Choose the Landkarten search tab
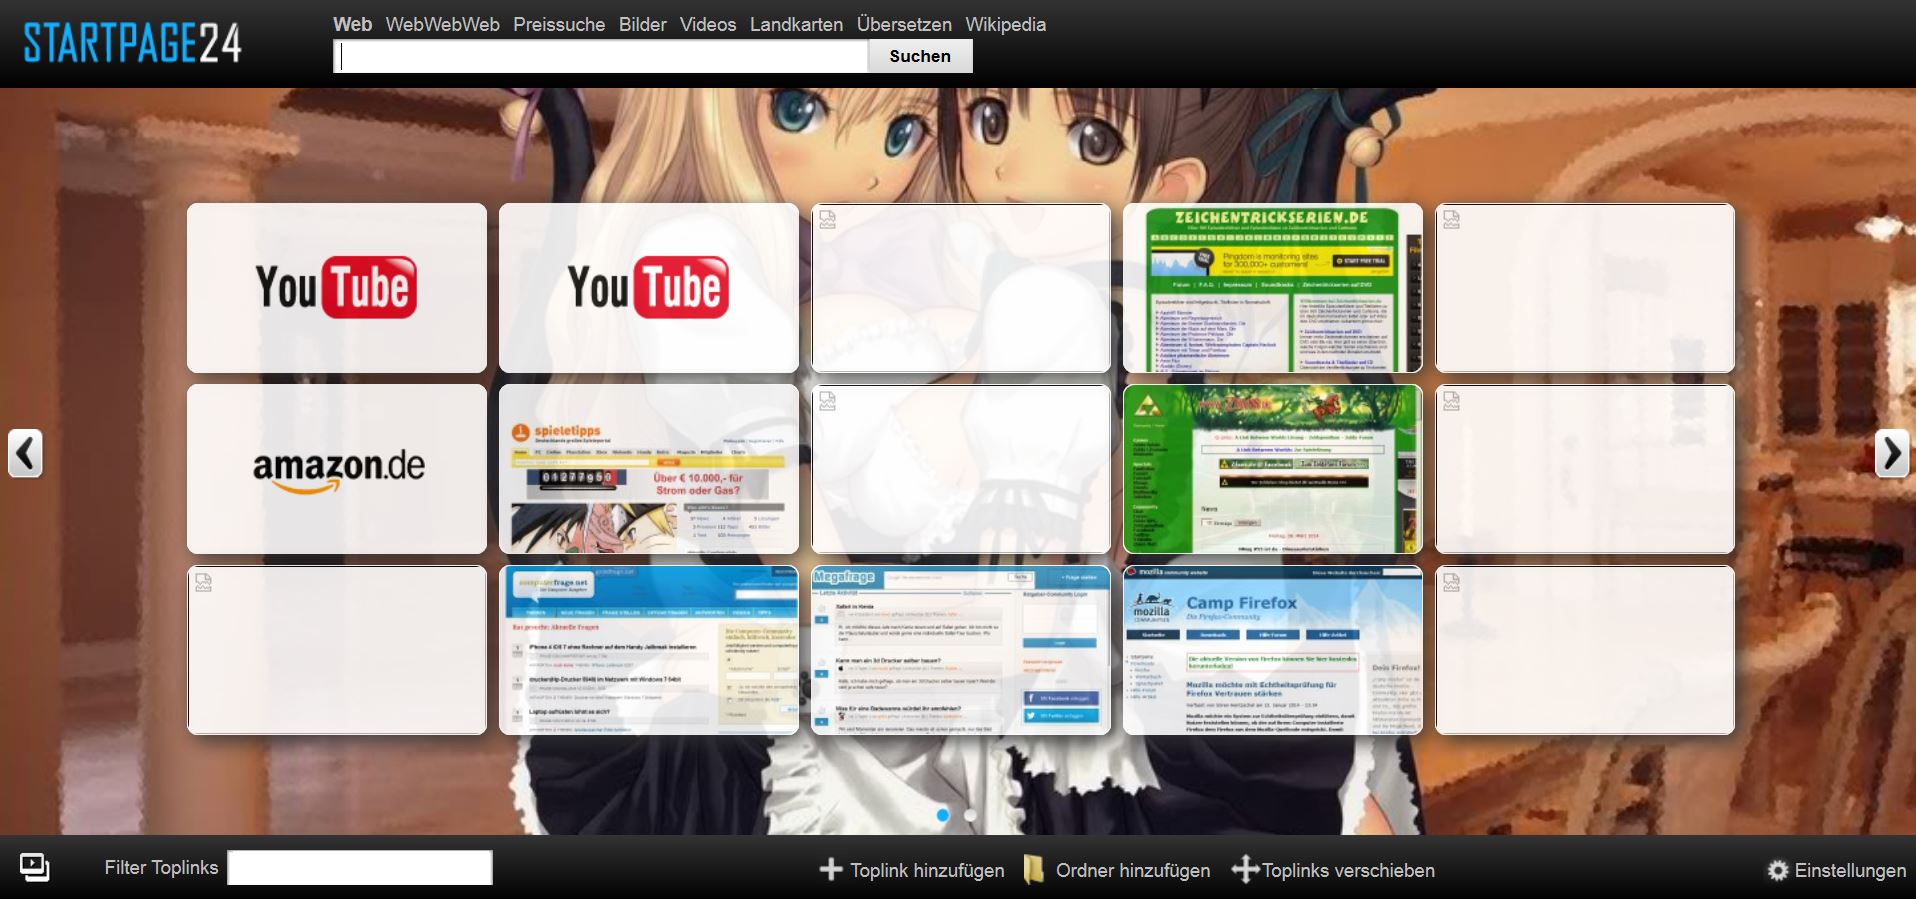 click(796, 24)
